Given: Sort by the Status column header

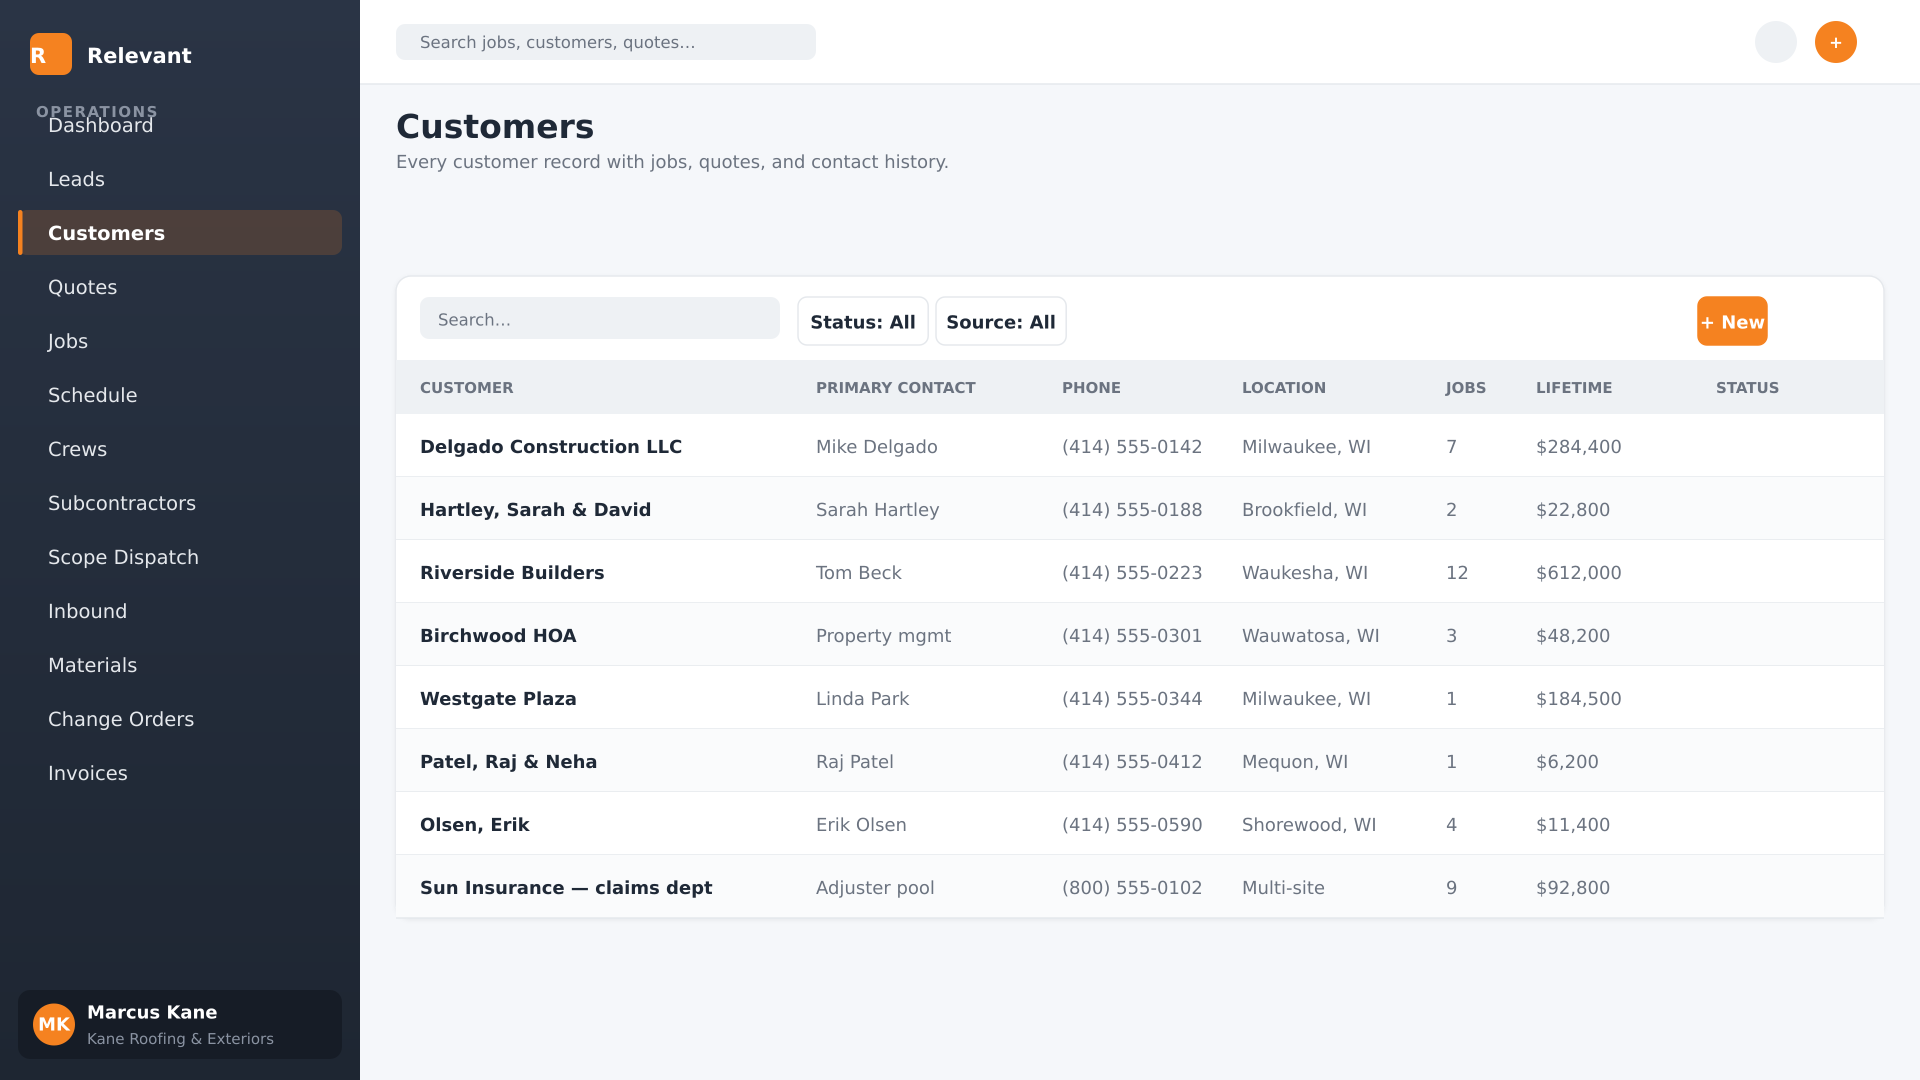Looking at the screenshot, I should 1747,388.
